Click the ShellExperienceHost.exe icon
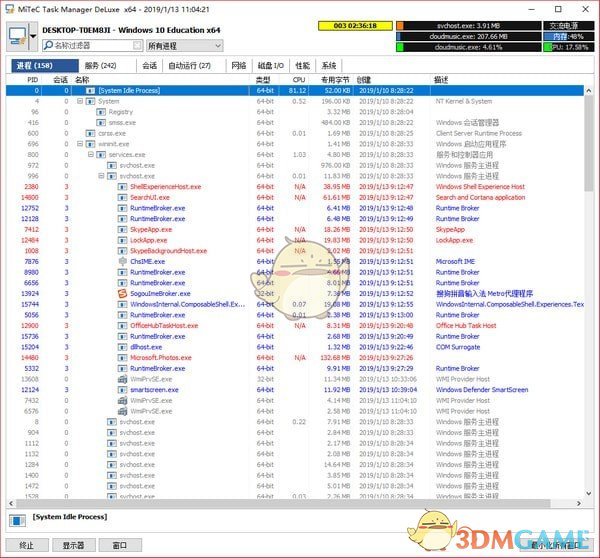600x558 pixels. click(x=122, y=187)
